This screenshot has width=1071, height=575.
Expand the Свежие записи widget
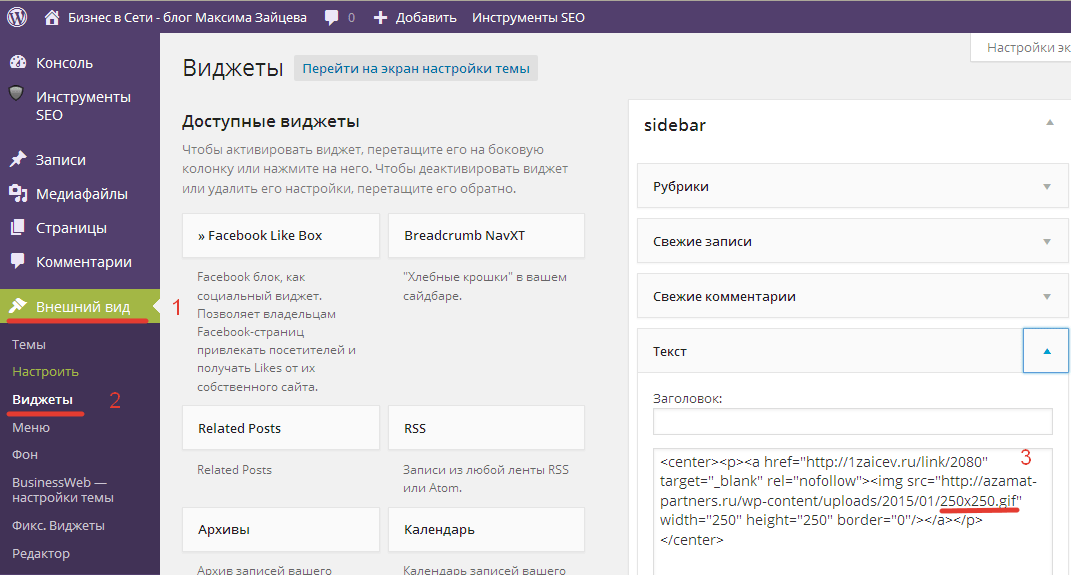point(1047,241)
